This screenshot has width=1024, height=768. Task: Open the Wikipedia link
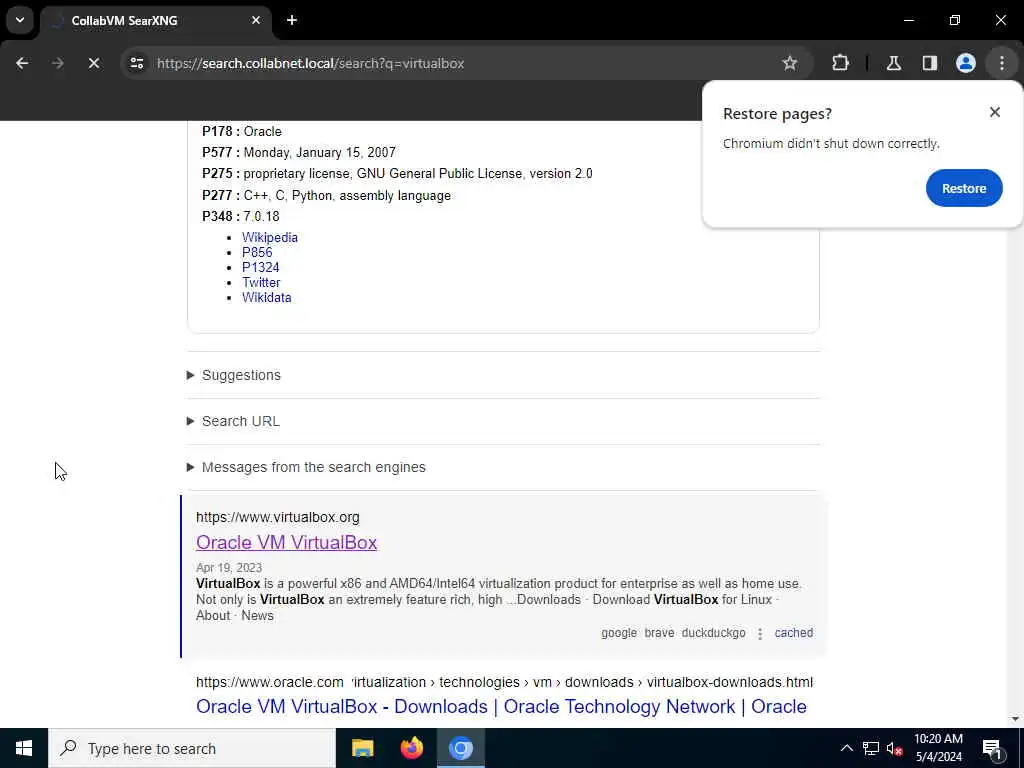point(270,238)
